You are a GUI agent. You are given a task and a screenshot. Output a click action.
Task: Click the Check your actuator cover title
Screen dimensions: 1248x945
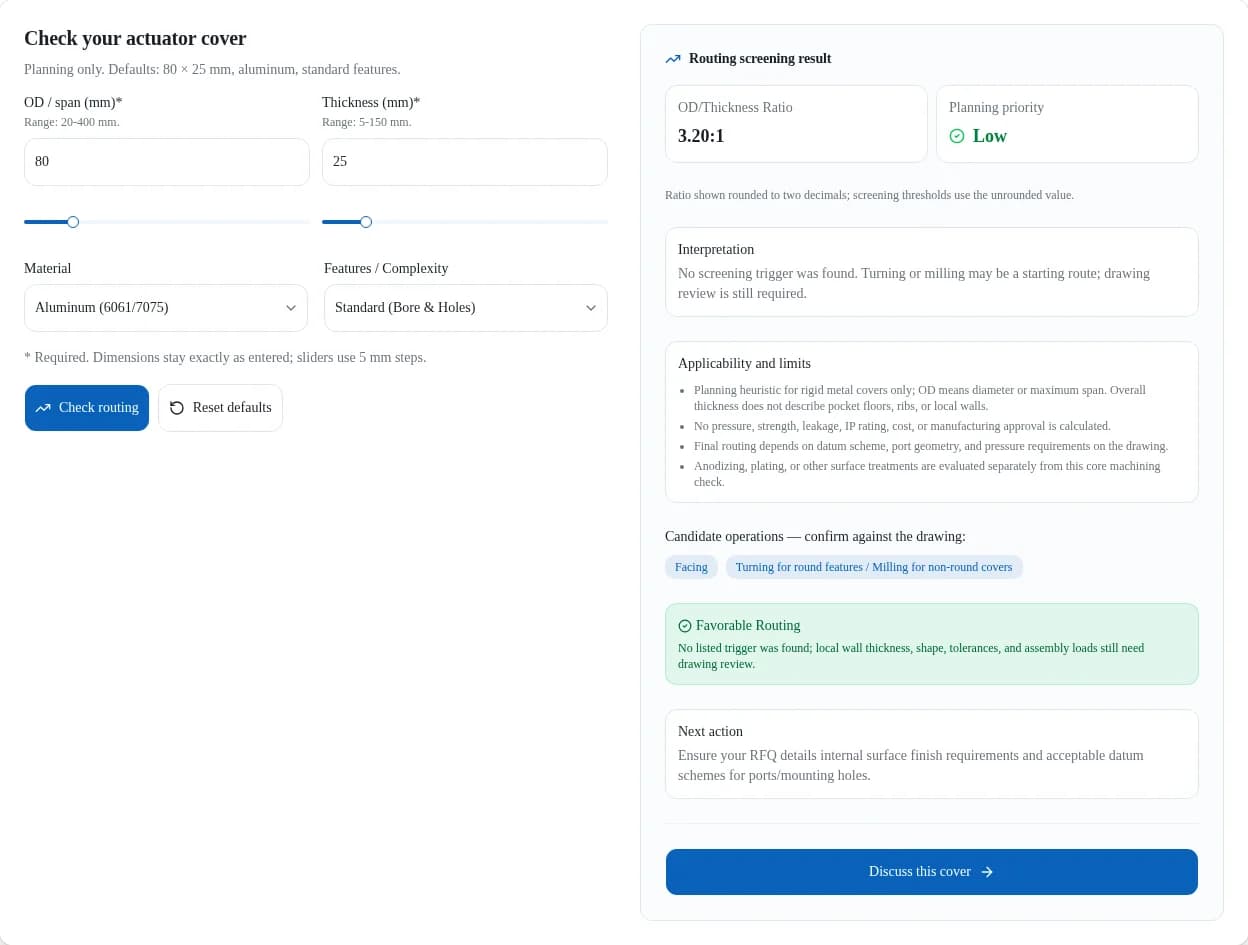point(135,39)
